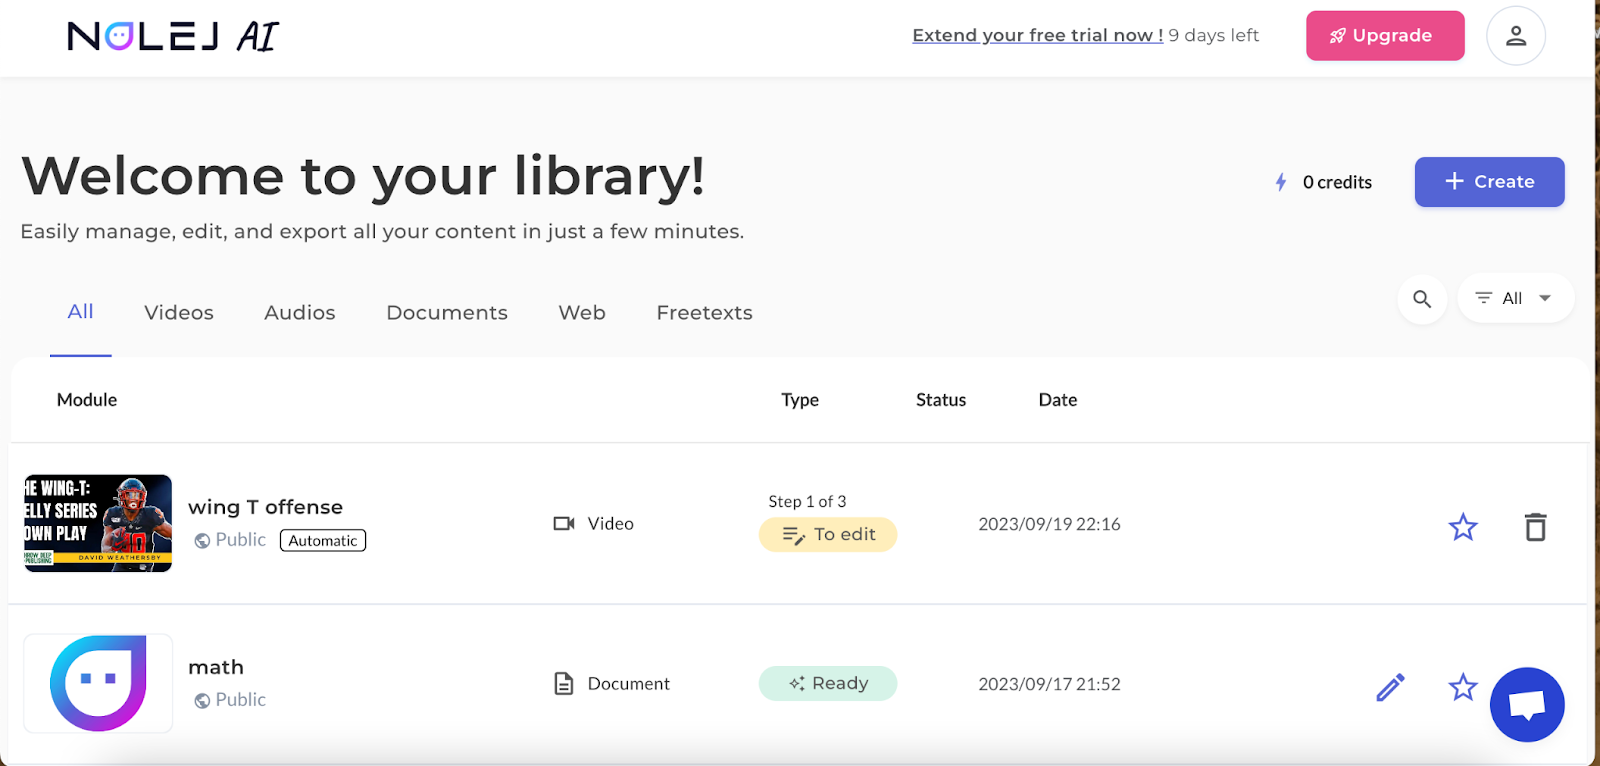Click the Upgrade button
This screenshot has height=766, width=1600.
[1384, 36]
